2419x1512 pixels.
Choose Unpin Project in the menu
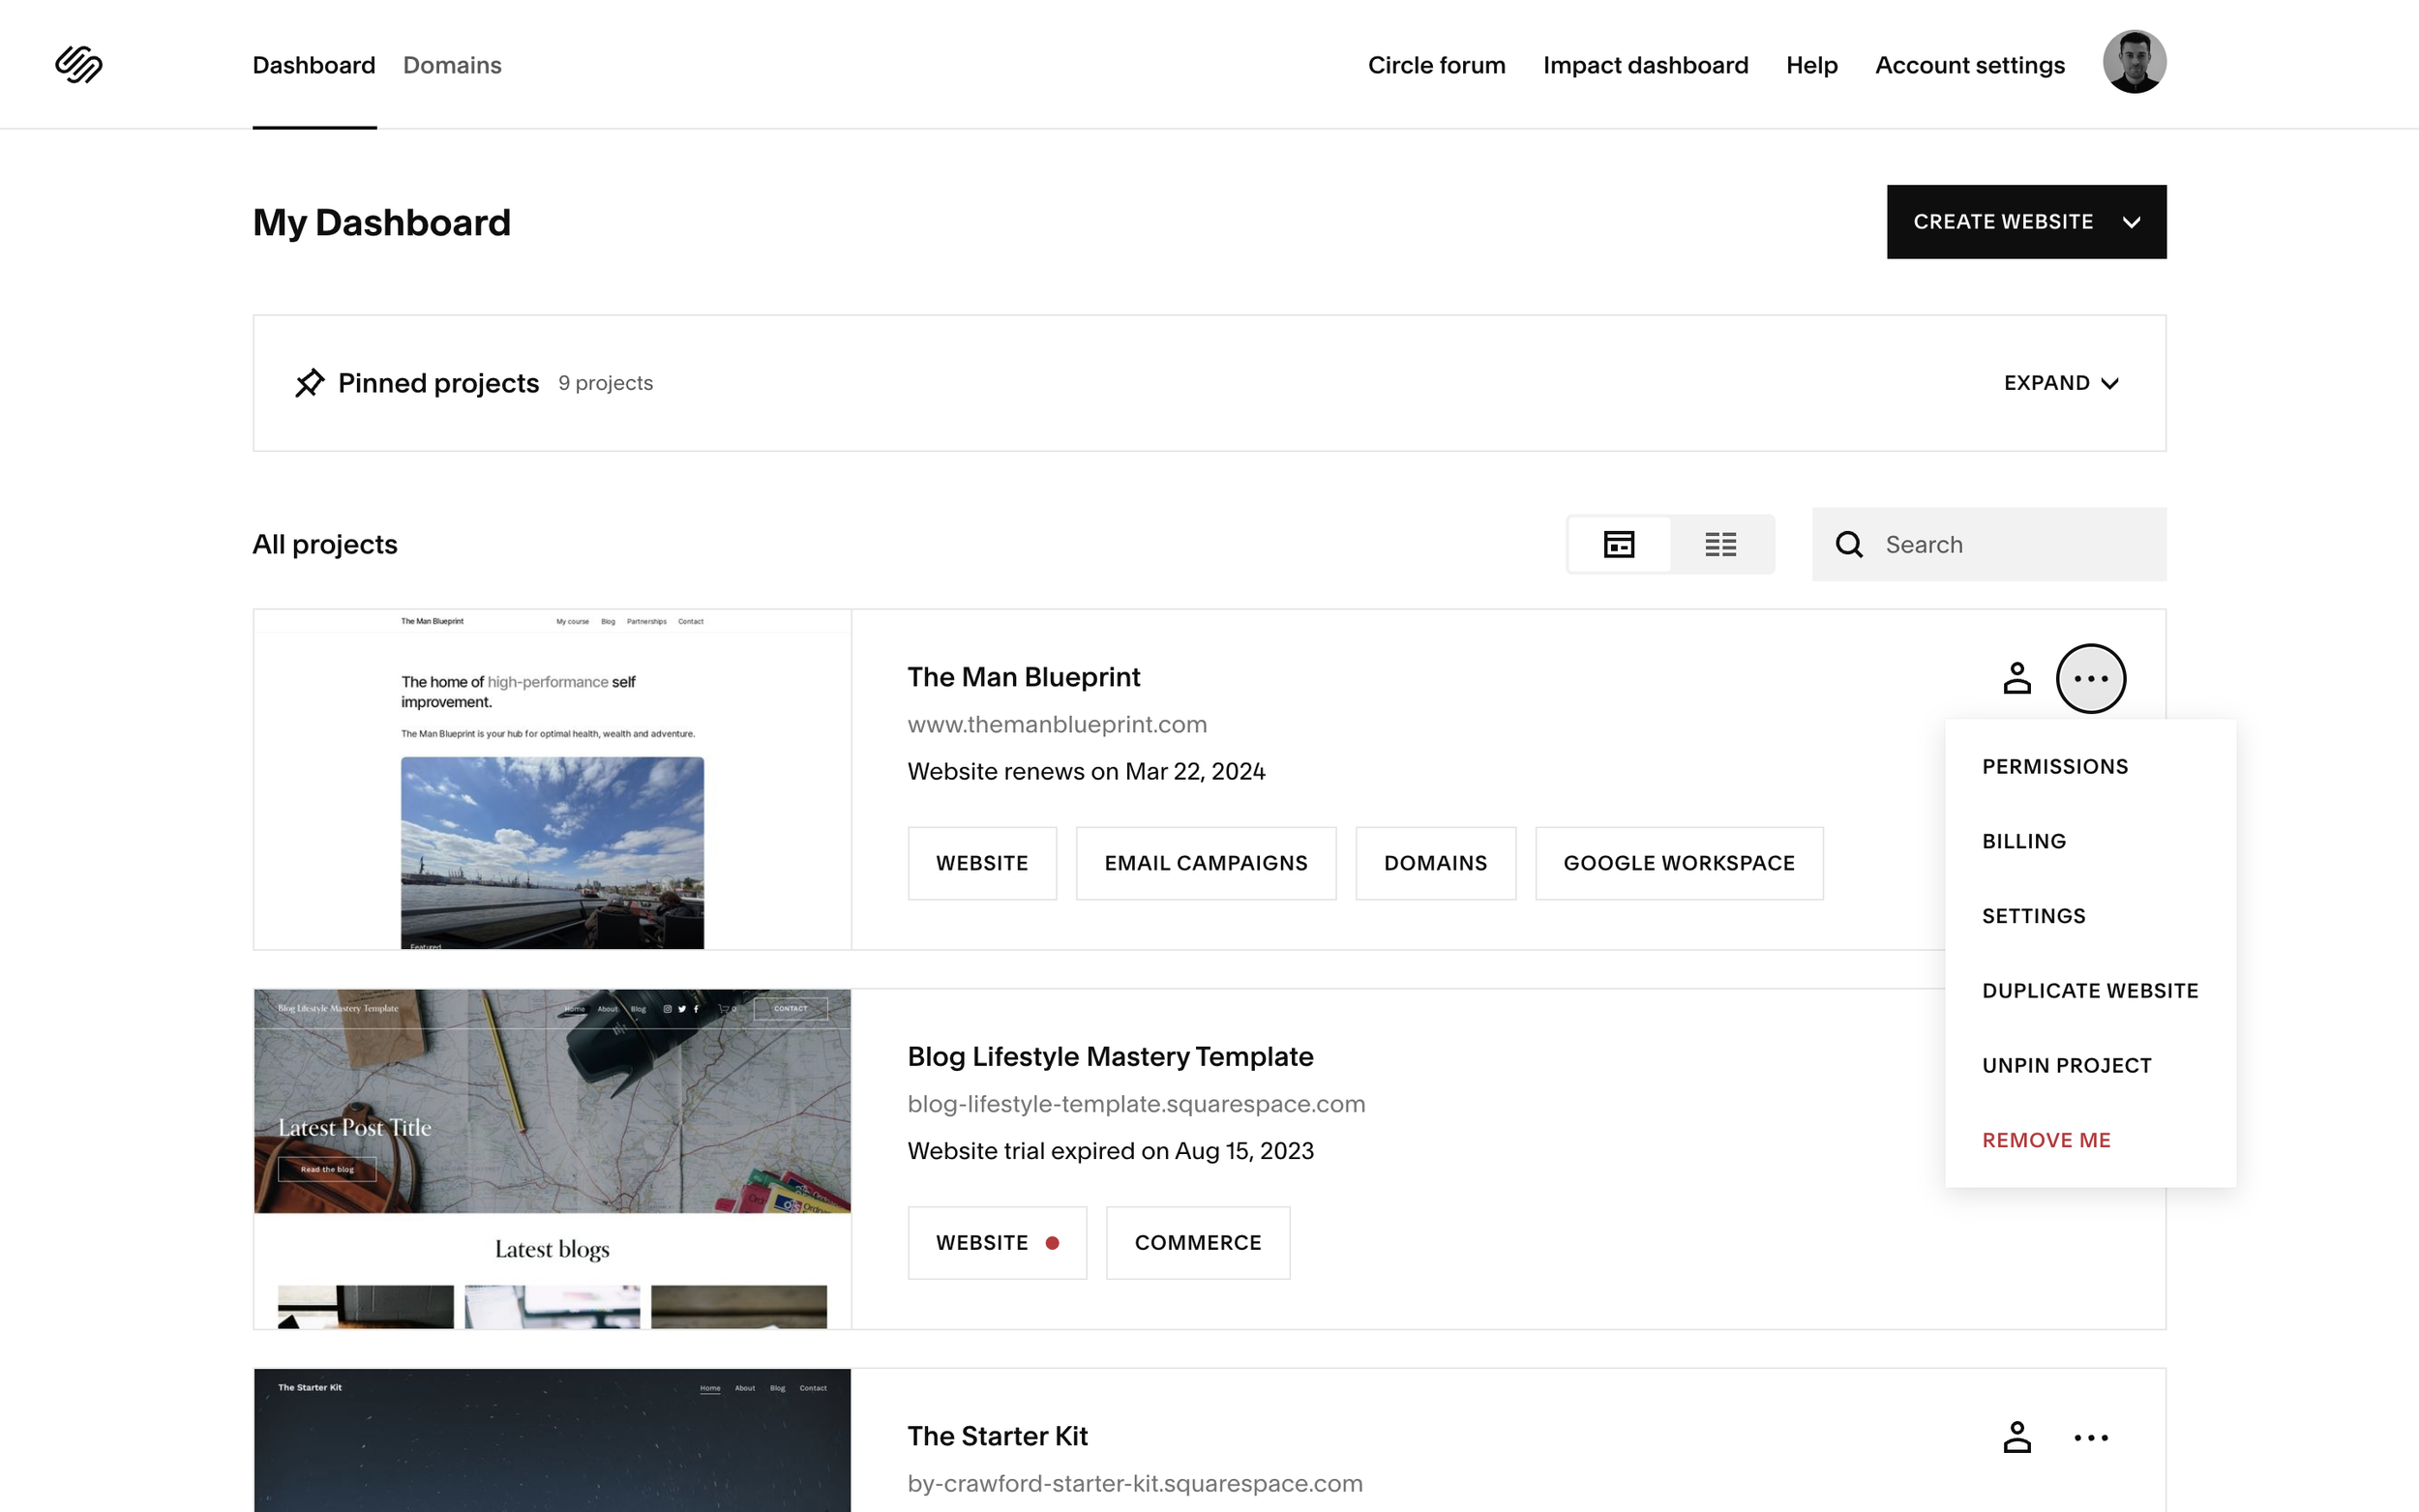click(x=2066, y=1065)
